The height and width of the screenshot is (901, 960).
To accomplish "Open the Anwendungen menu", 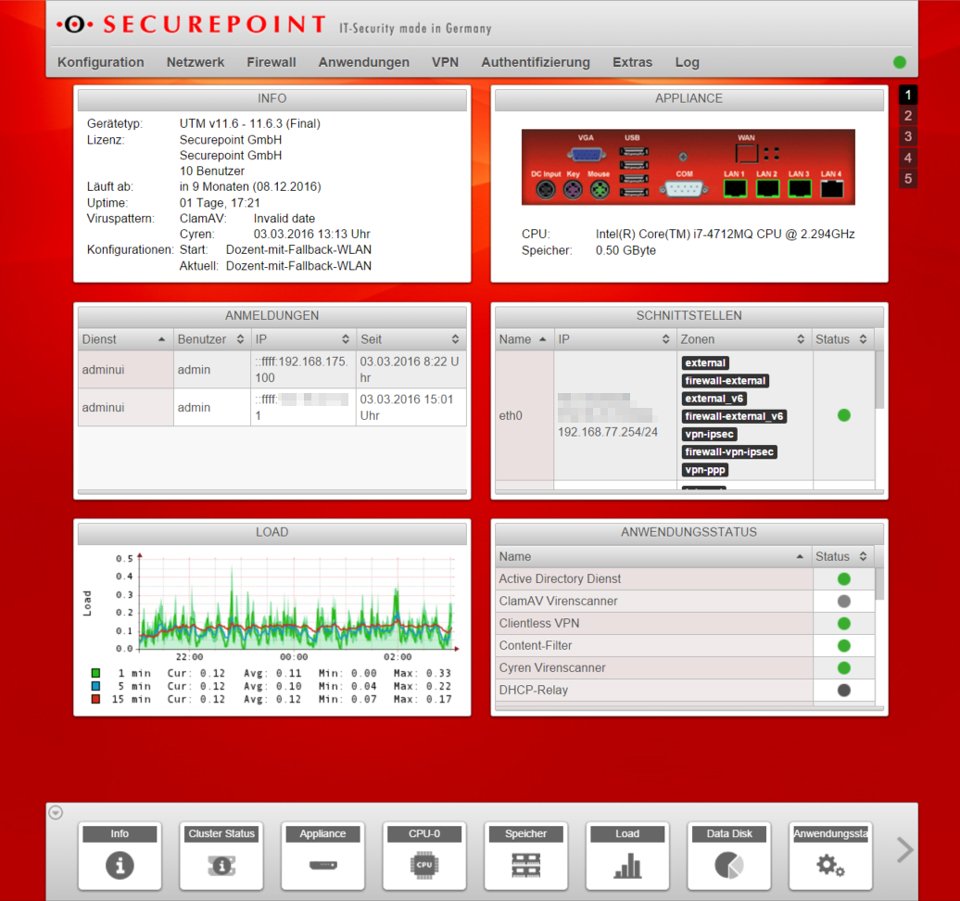I will pyautogui.click(x=364, y=62).
